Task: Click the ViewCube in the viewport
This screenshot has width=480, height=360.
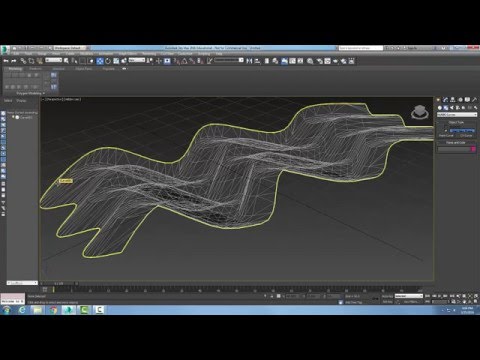Action: [x=420, y=112]
